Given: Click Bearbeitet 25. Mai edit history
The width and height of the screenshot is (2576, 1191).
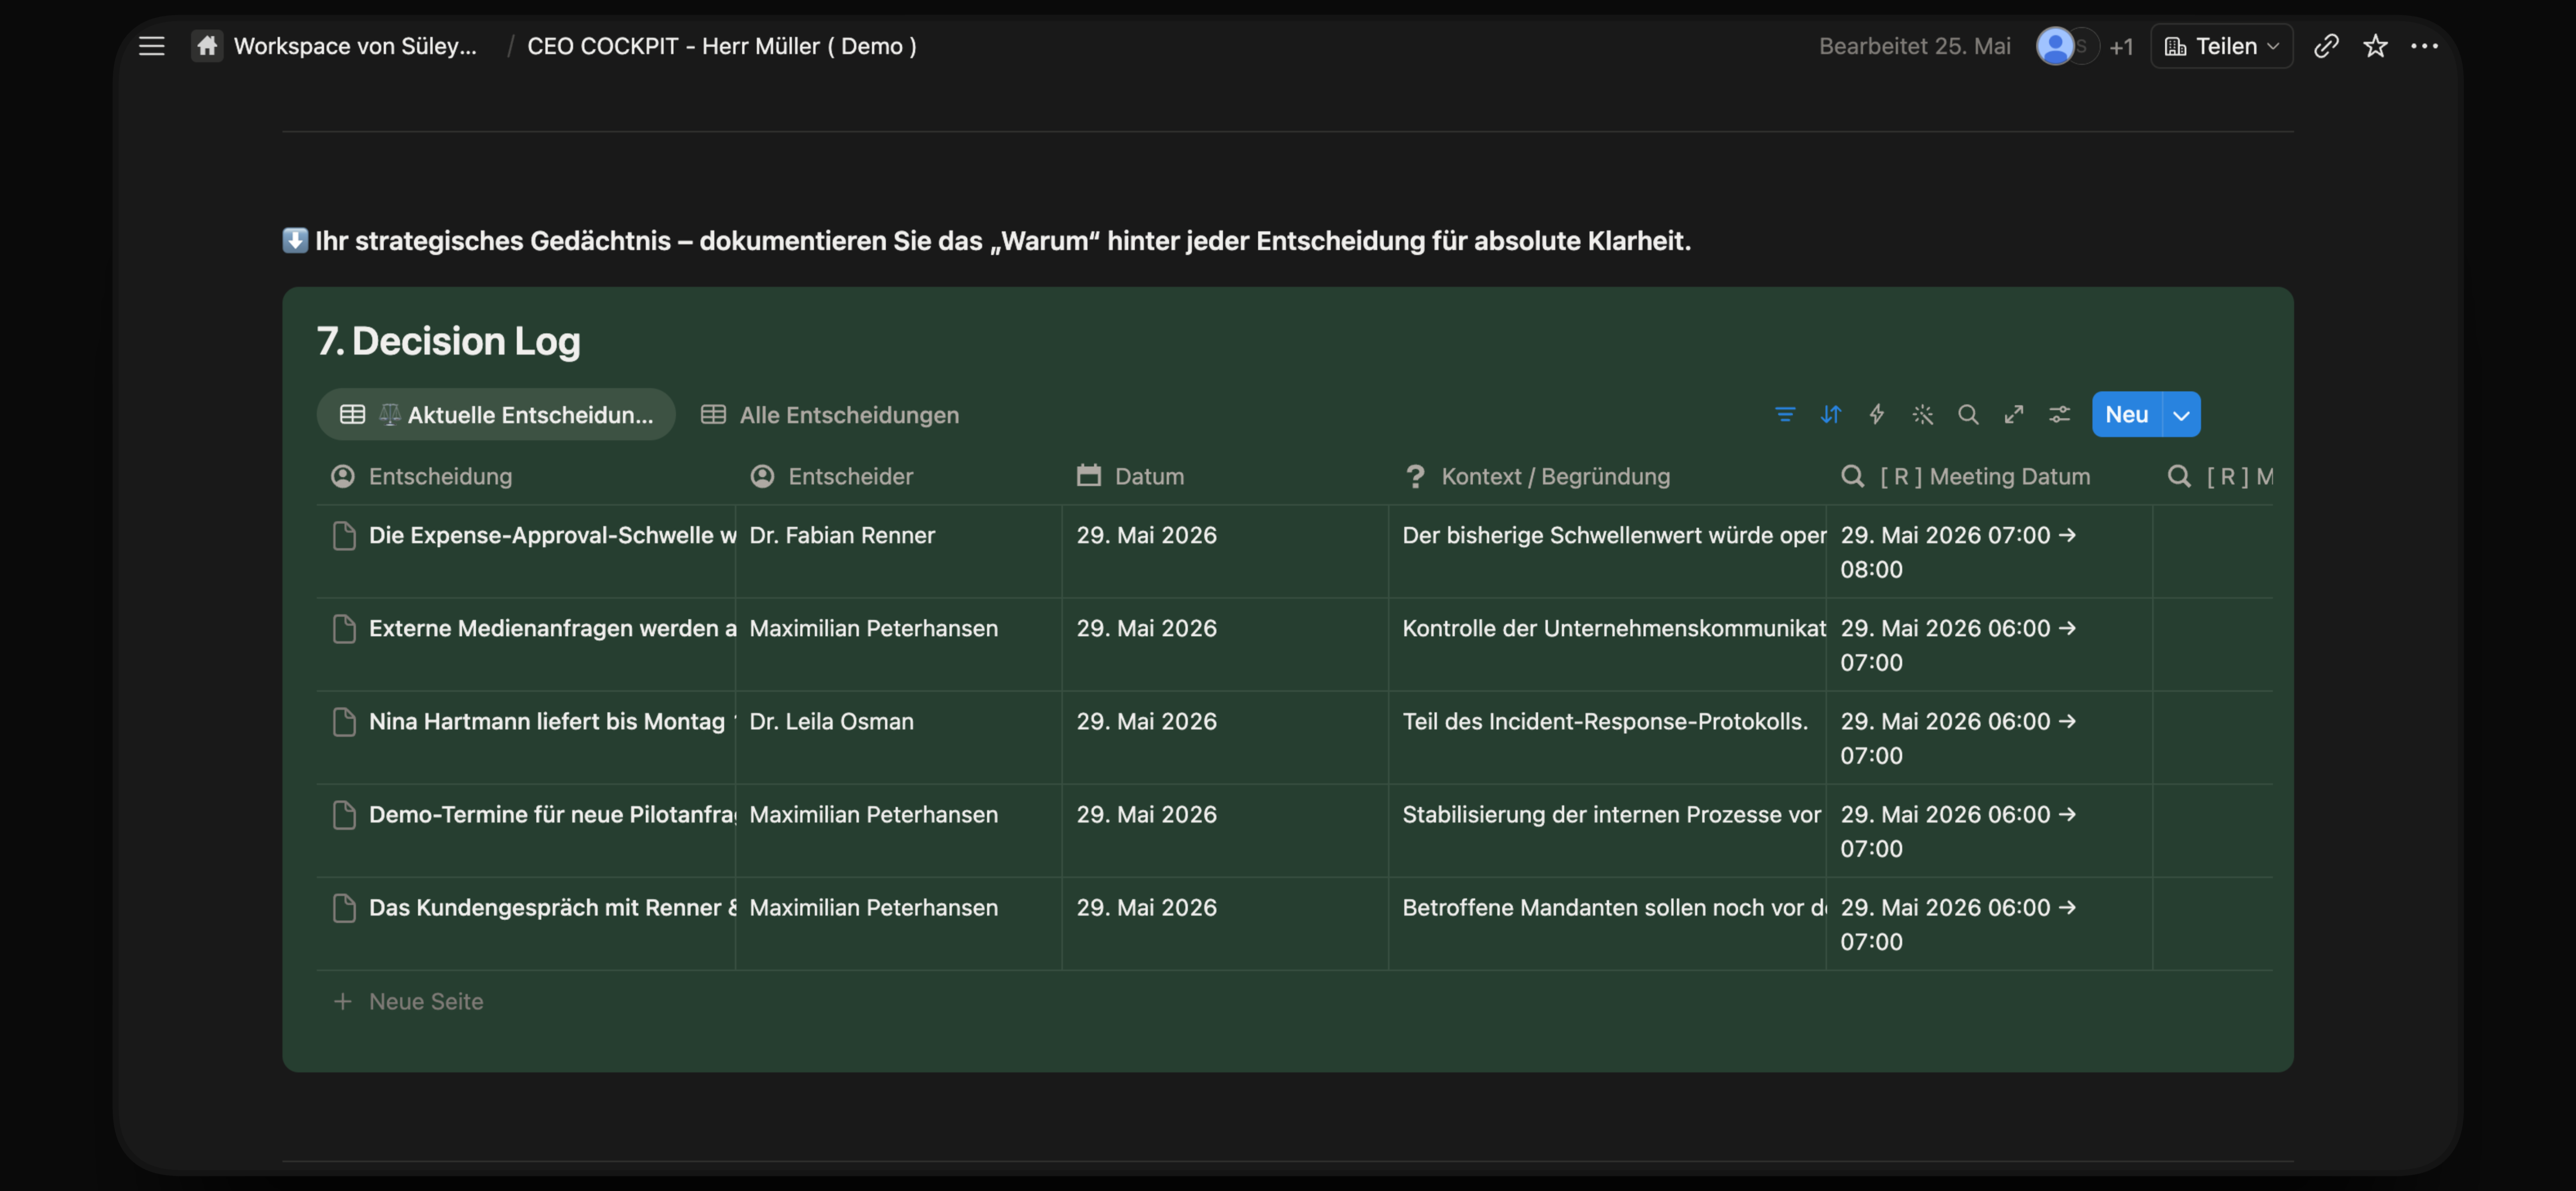Looking at the screenshot, I should [x=1915, y=46].
